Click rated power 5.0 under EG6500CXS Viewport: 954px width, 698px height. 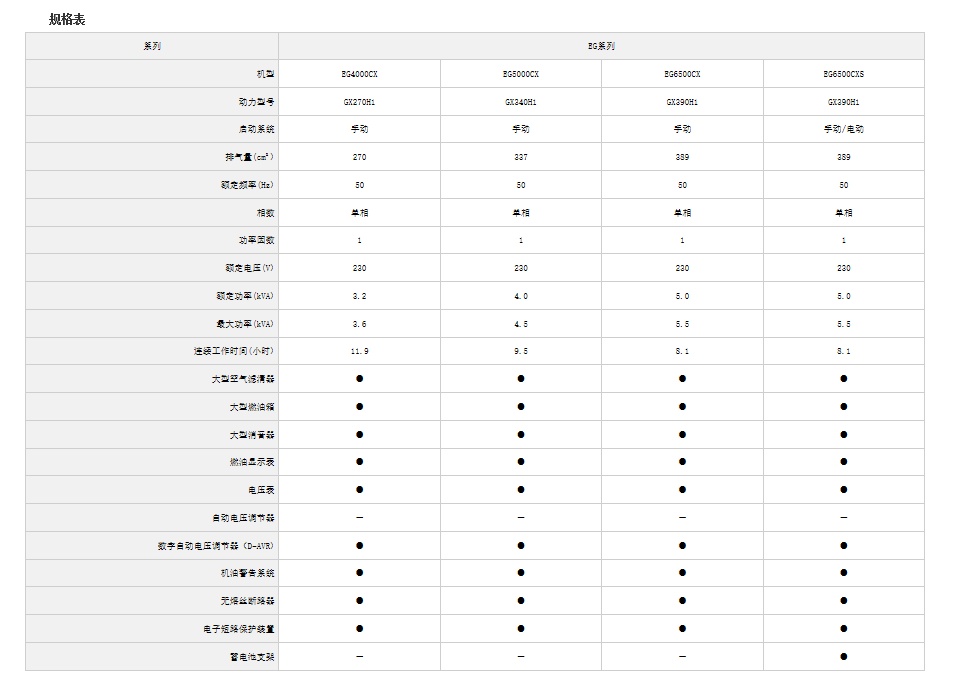pyautogui.click(x=843, y=296)
